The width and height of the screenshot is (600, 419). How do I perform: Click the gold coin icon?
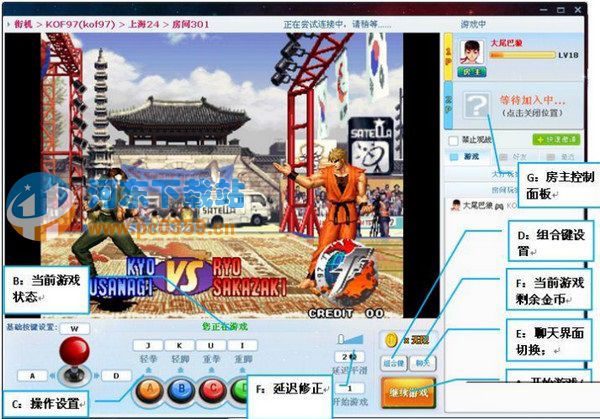[391, 340]
